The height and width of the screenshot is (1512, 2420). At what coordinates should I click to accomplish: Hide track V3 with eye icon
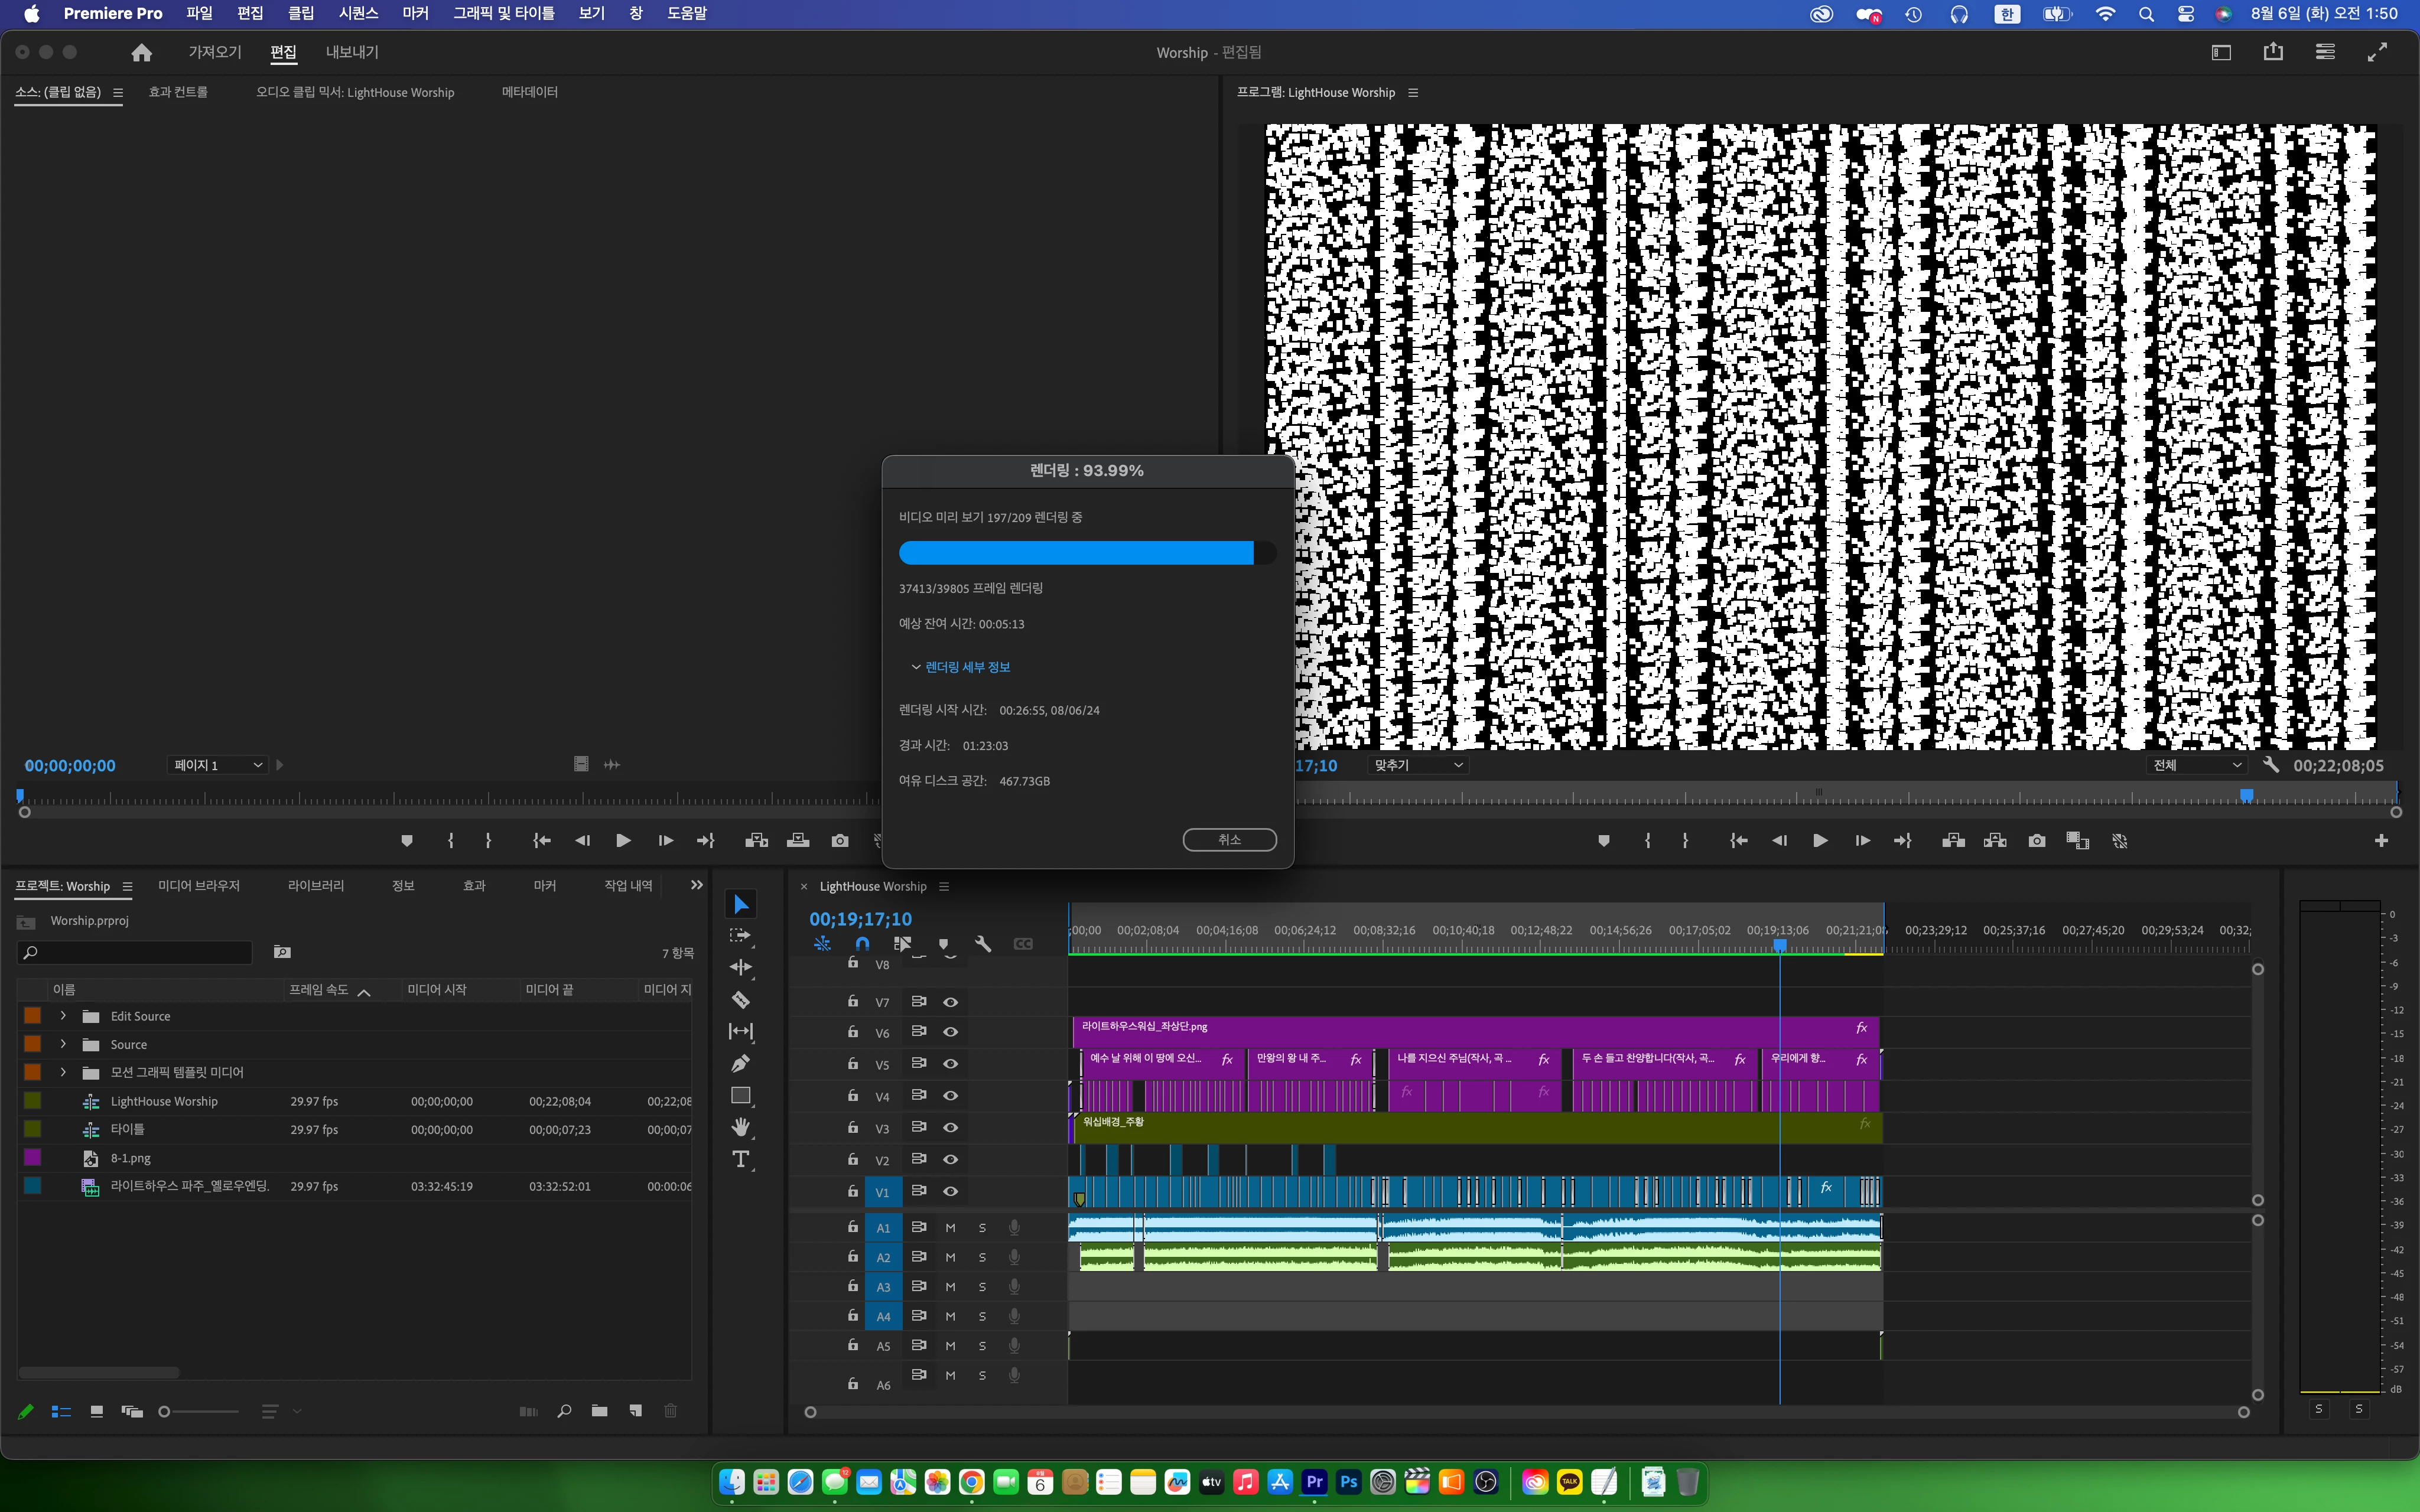[950, 1127]
